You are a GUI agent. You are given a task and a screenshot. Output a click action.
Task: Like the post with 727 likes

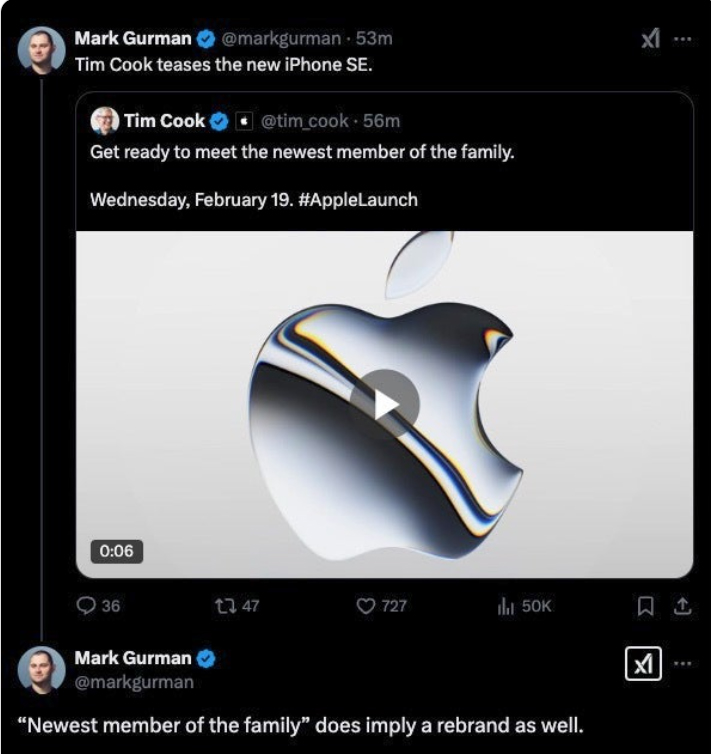pyautogui.click(x=366, y=605)
